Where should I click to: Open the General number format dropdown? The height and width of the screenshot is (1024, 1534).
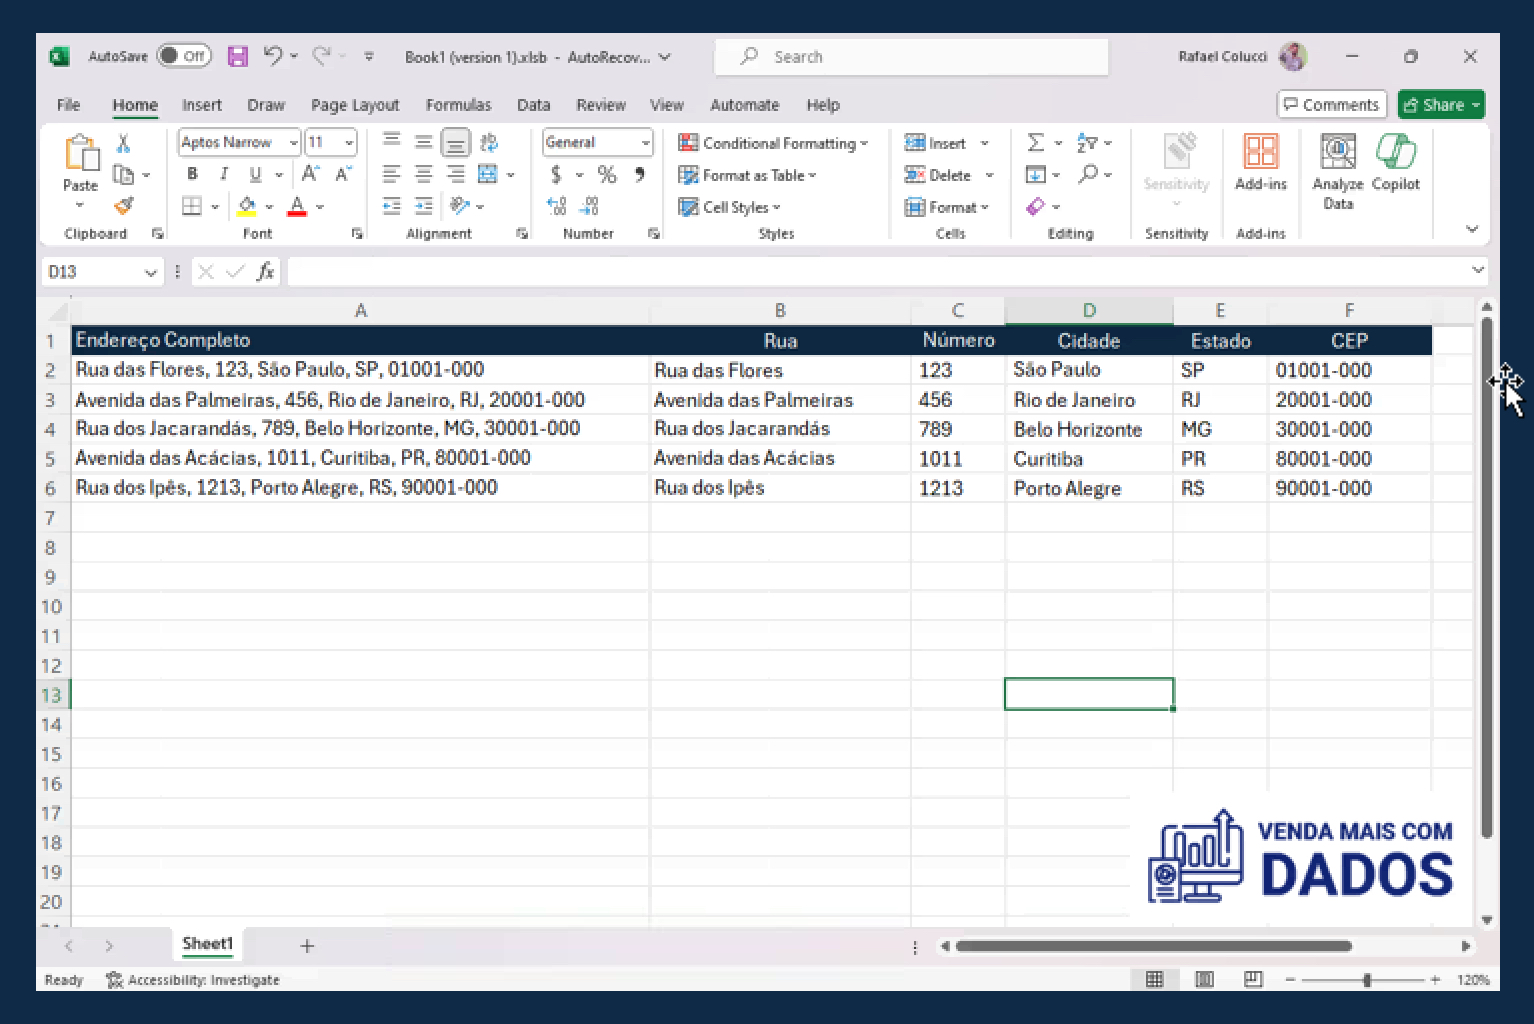(x=644, y=142)
